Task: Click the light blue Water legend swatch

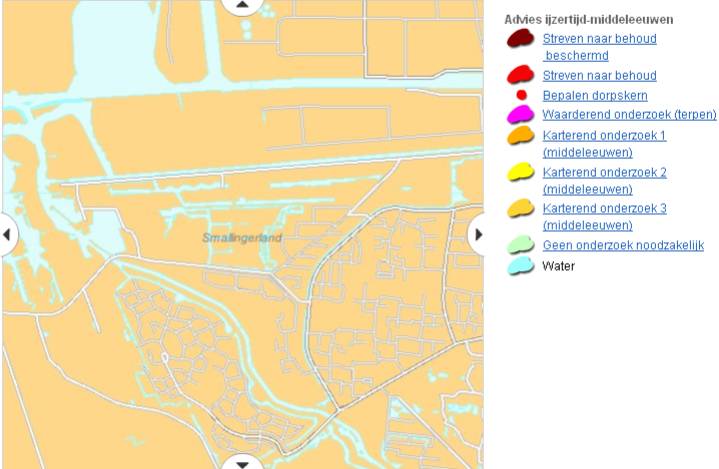Action: (x=520, y=266)
